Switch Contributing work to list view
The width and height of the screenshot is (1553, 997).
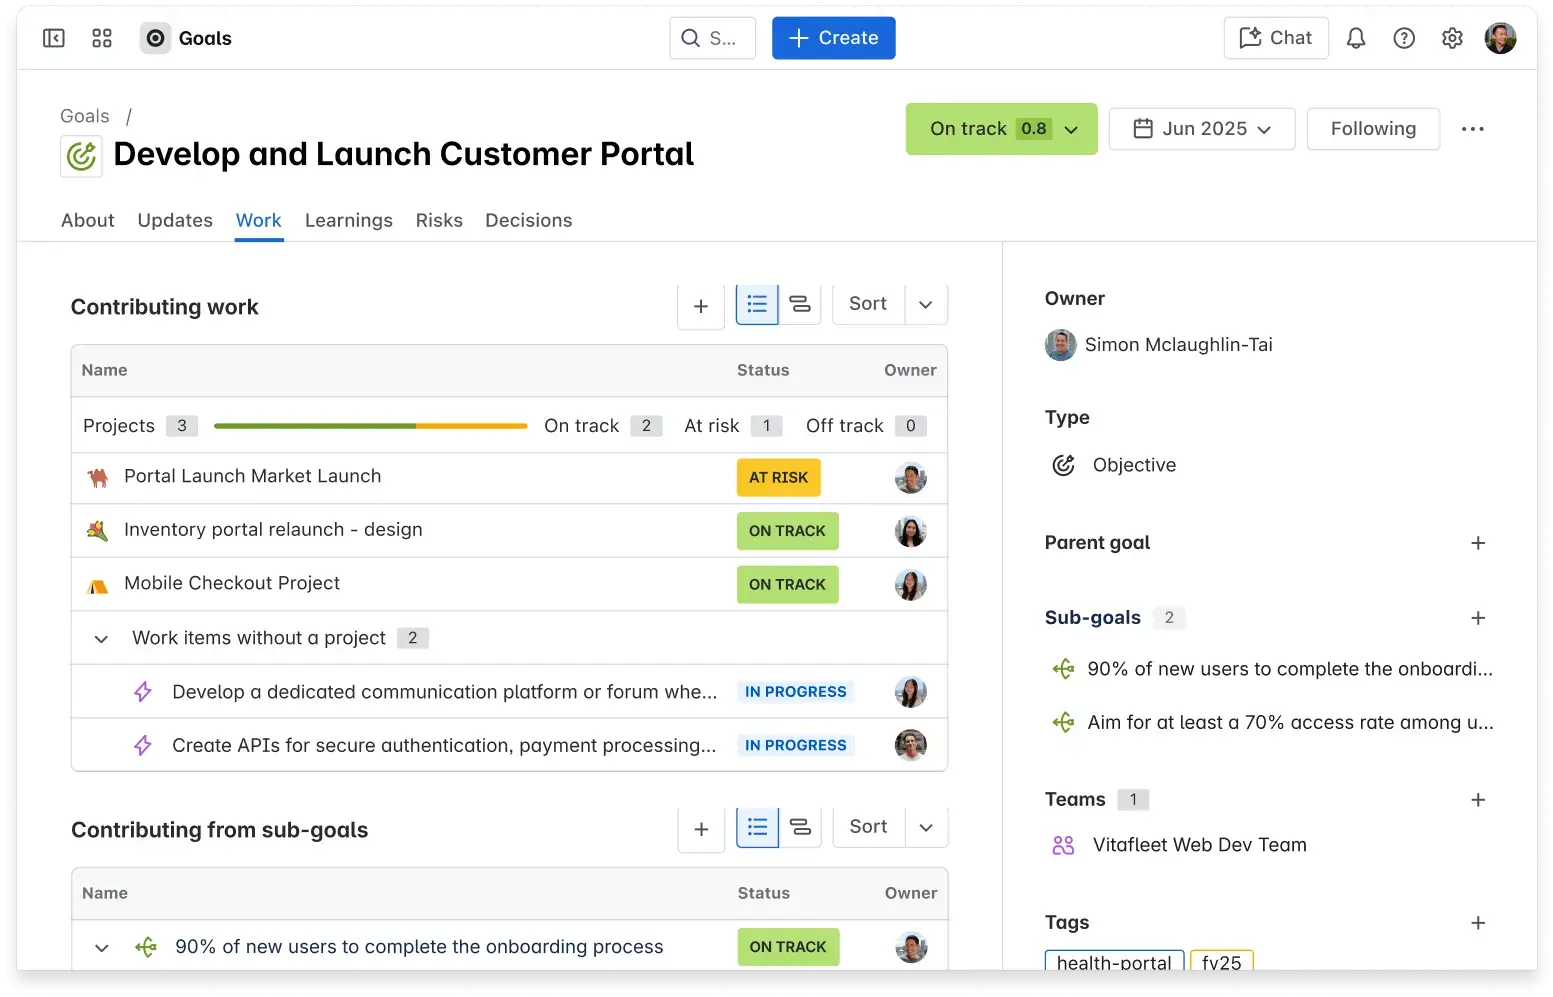pyautogui.click(x=757, y=304)
